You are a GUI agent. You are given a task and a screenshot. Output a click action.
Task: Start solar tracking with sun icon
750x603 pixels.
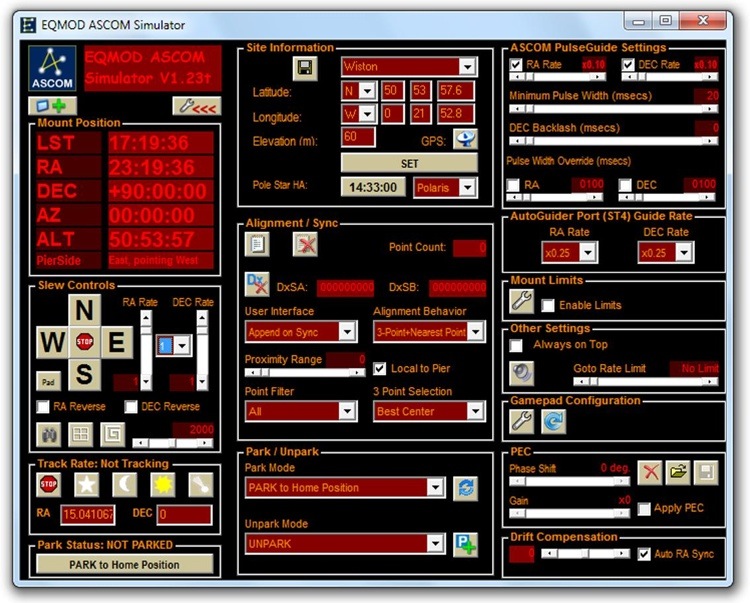click(x=163, y=484)
